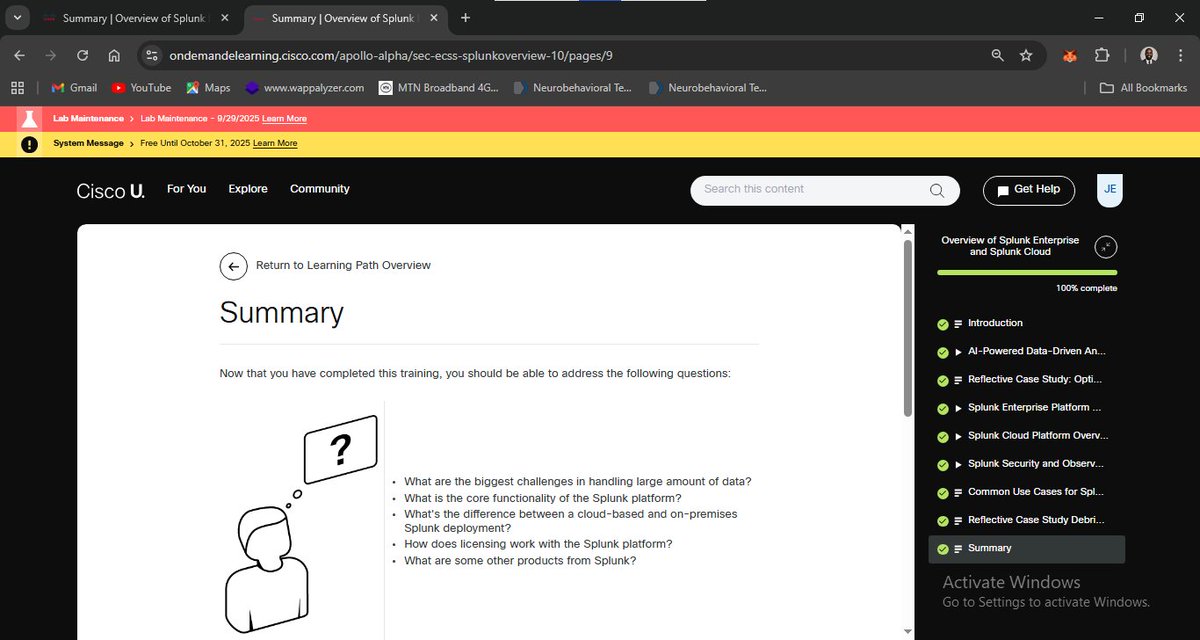Click the browser back arrow
Viewport: 1200px width, 640px height.
tap(19, 56)
